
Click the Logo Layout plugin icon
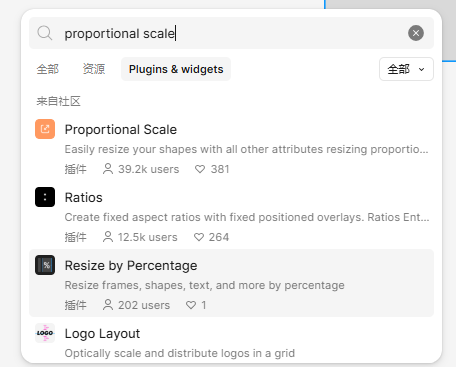(x=45, y=333)
